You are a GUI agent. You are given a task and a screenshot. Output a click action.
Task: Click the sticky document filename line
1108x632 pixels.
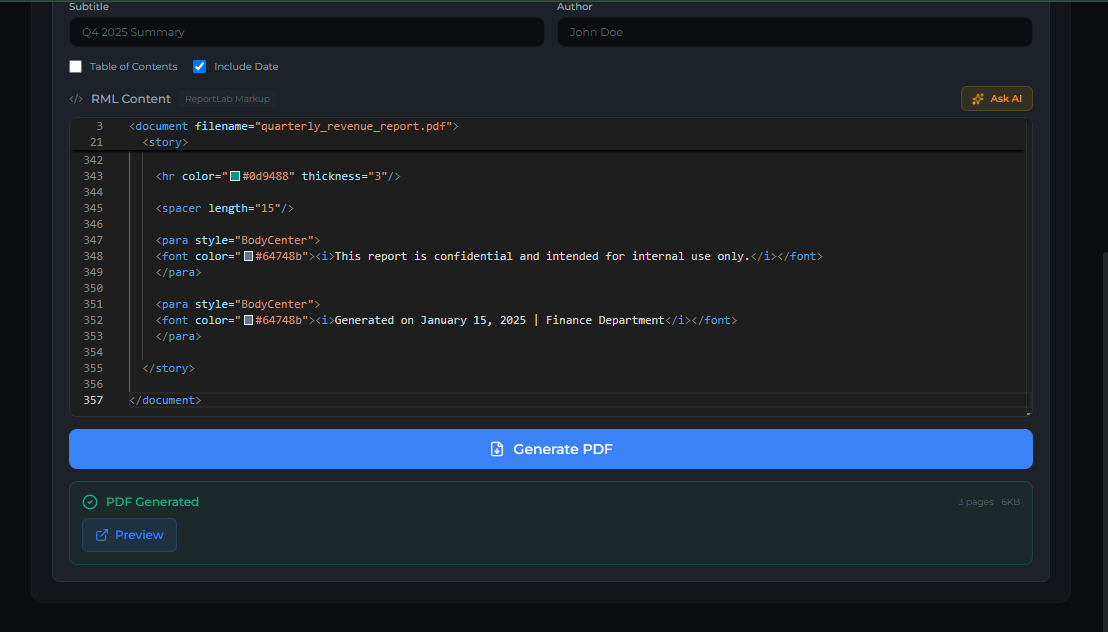(x=294, y=126)
